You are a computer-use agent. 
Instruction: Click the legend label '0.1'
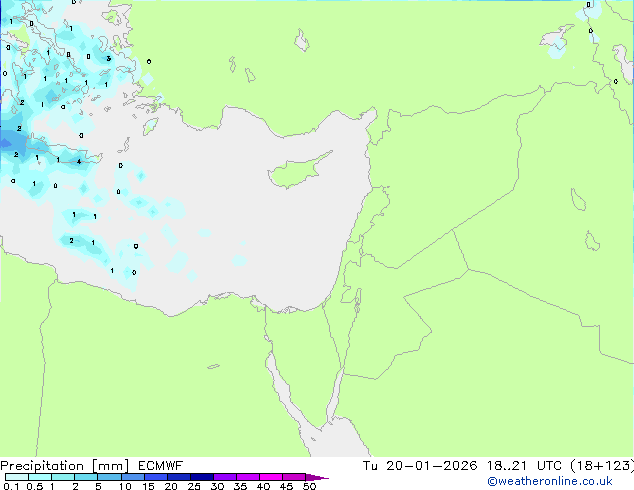pyautogui.click(x=11, y=486)
